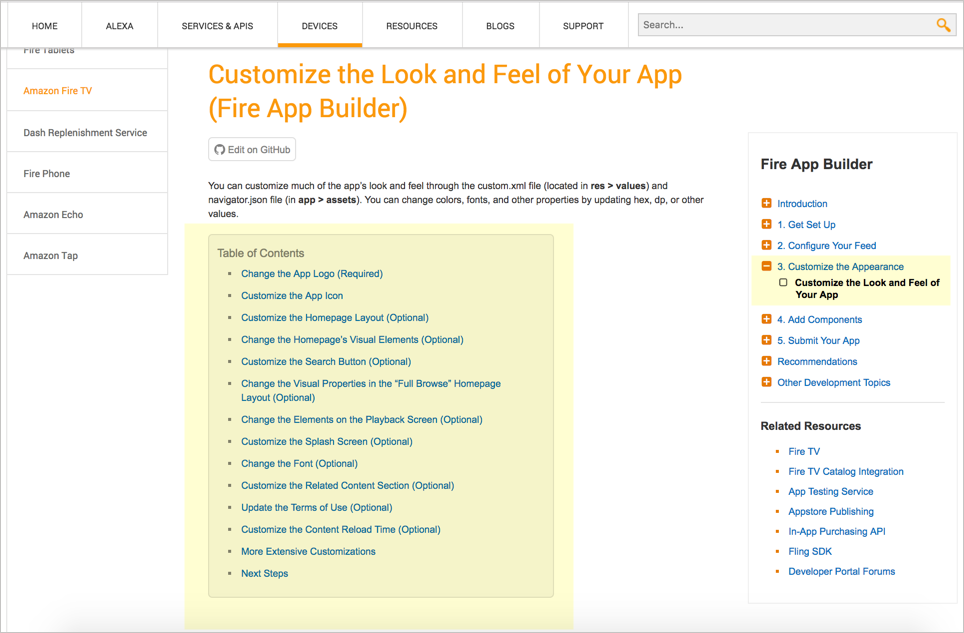Viewport: 964px width, 633px height.
Task: Open the Customize the Splash Screen link
Action: (x=326, y=441)
